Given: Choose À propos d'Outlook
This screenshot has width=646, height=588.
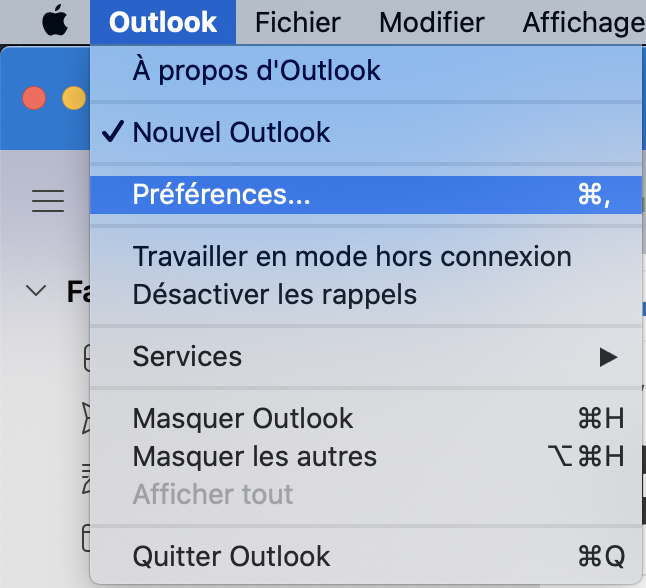Looking at the screenshot, I should [257, 70].
